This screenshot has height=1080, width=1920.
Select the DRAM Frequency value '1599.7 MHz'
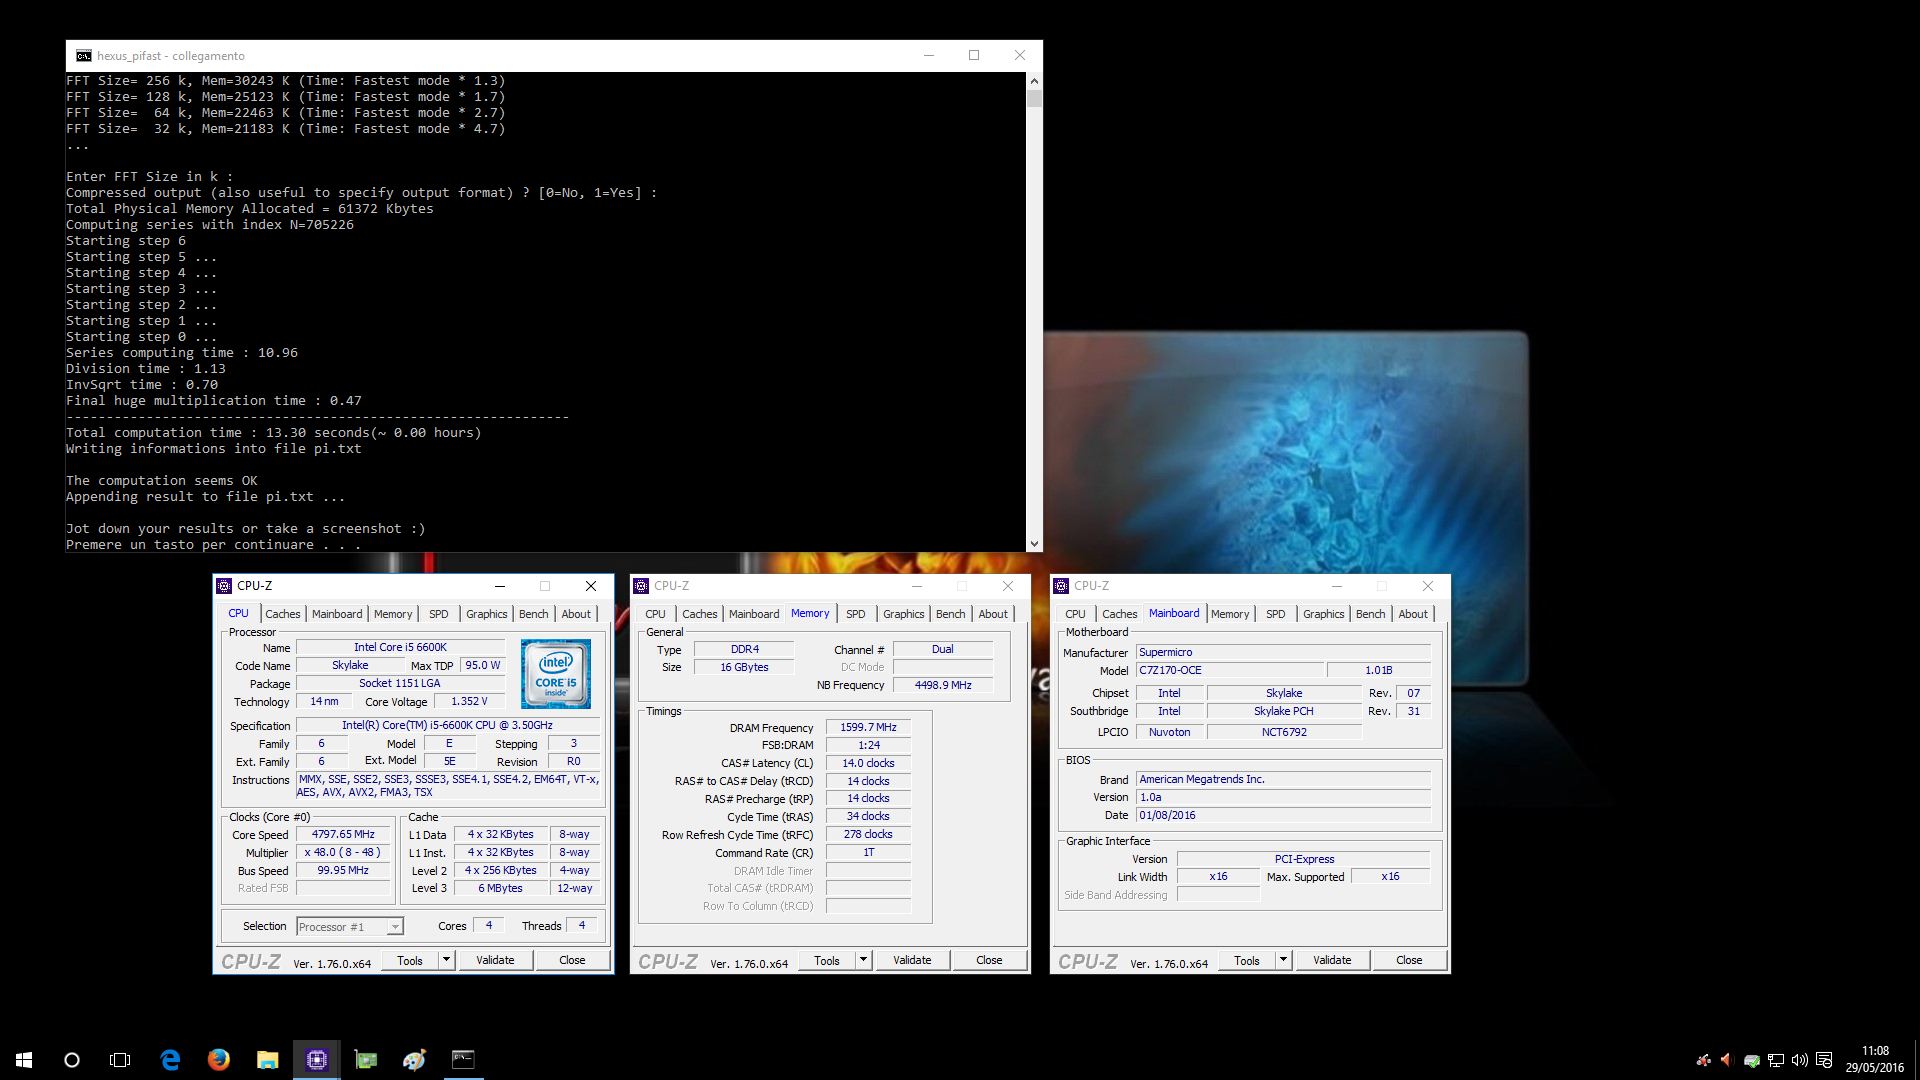coord(868,727)
